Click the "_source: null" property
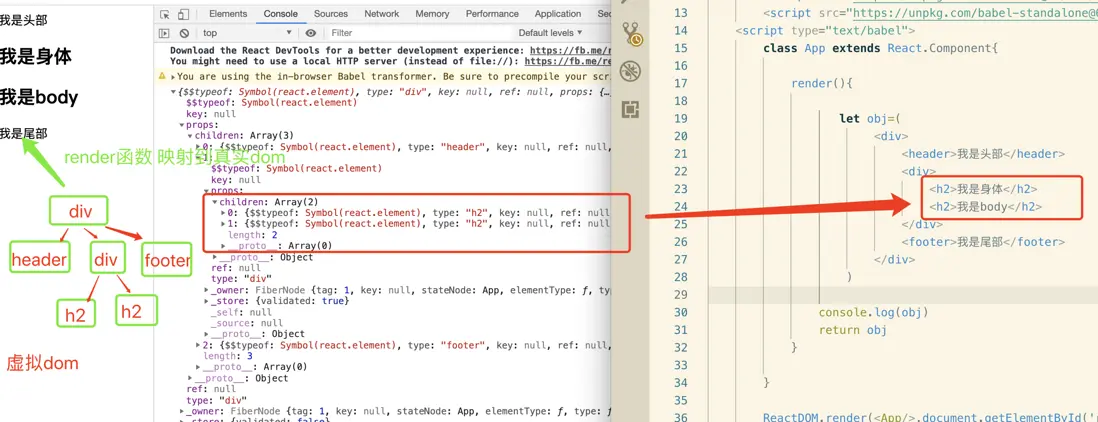1098x422 pixels. (x=247, y=323)
